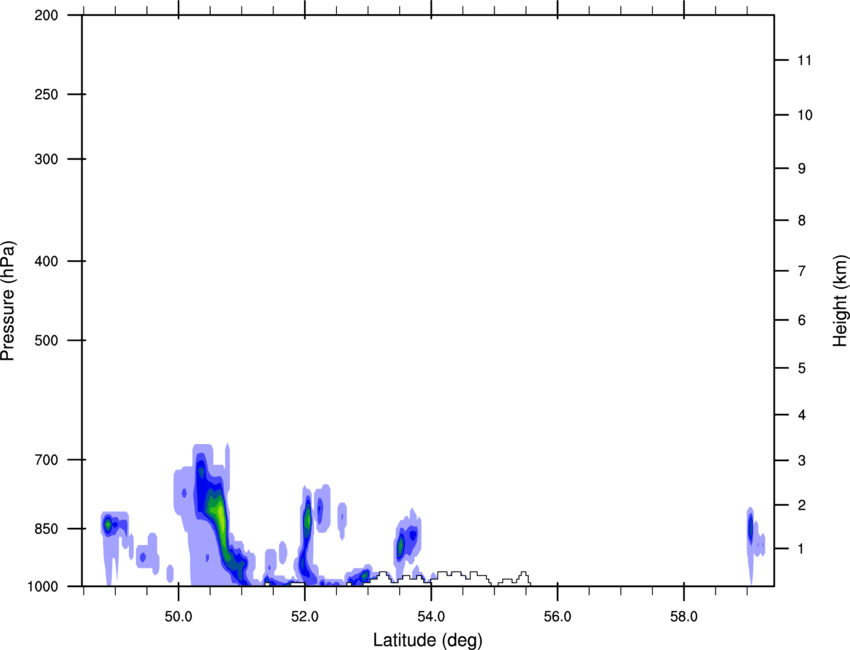
Task: Click the 300 pressure axis label
Action: [46, 159]
